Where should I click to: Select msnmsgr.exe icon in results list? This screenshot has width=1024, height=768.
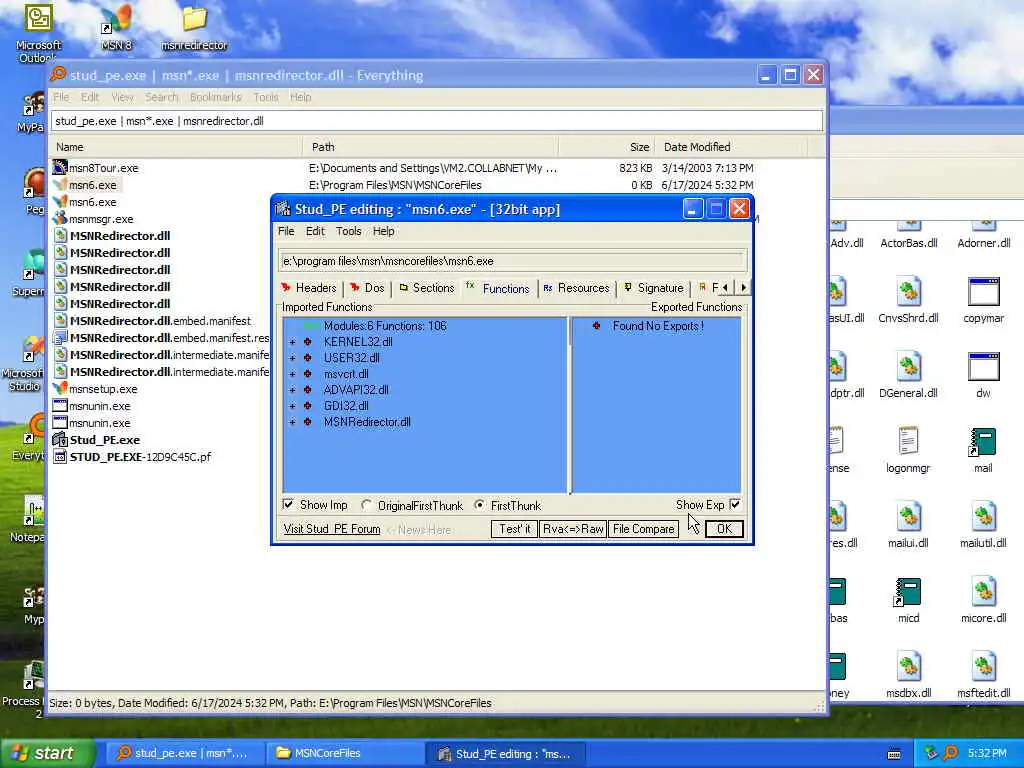click(60, 219)
